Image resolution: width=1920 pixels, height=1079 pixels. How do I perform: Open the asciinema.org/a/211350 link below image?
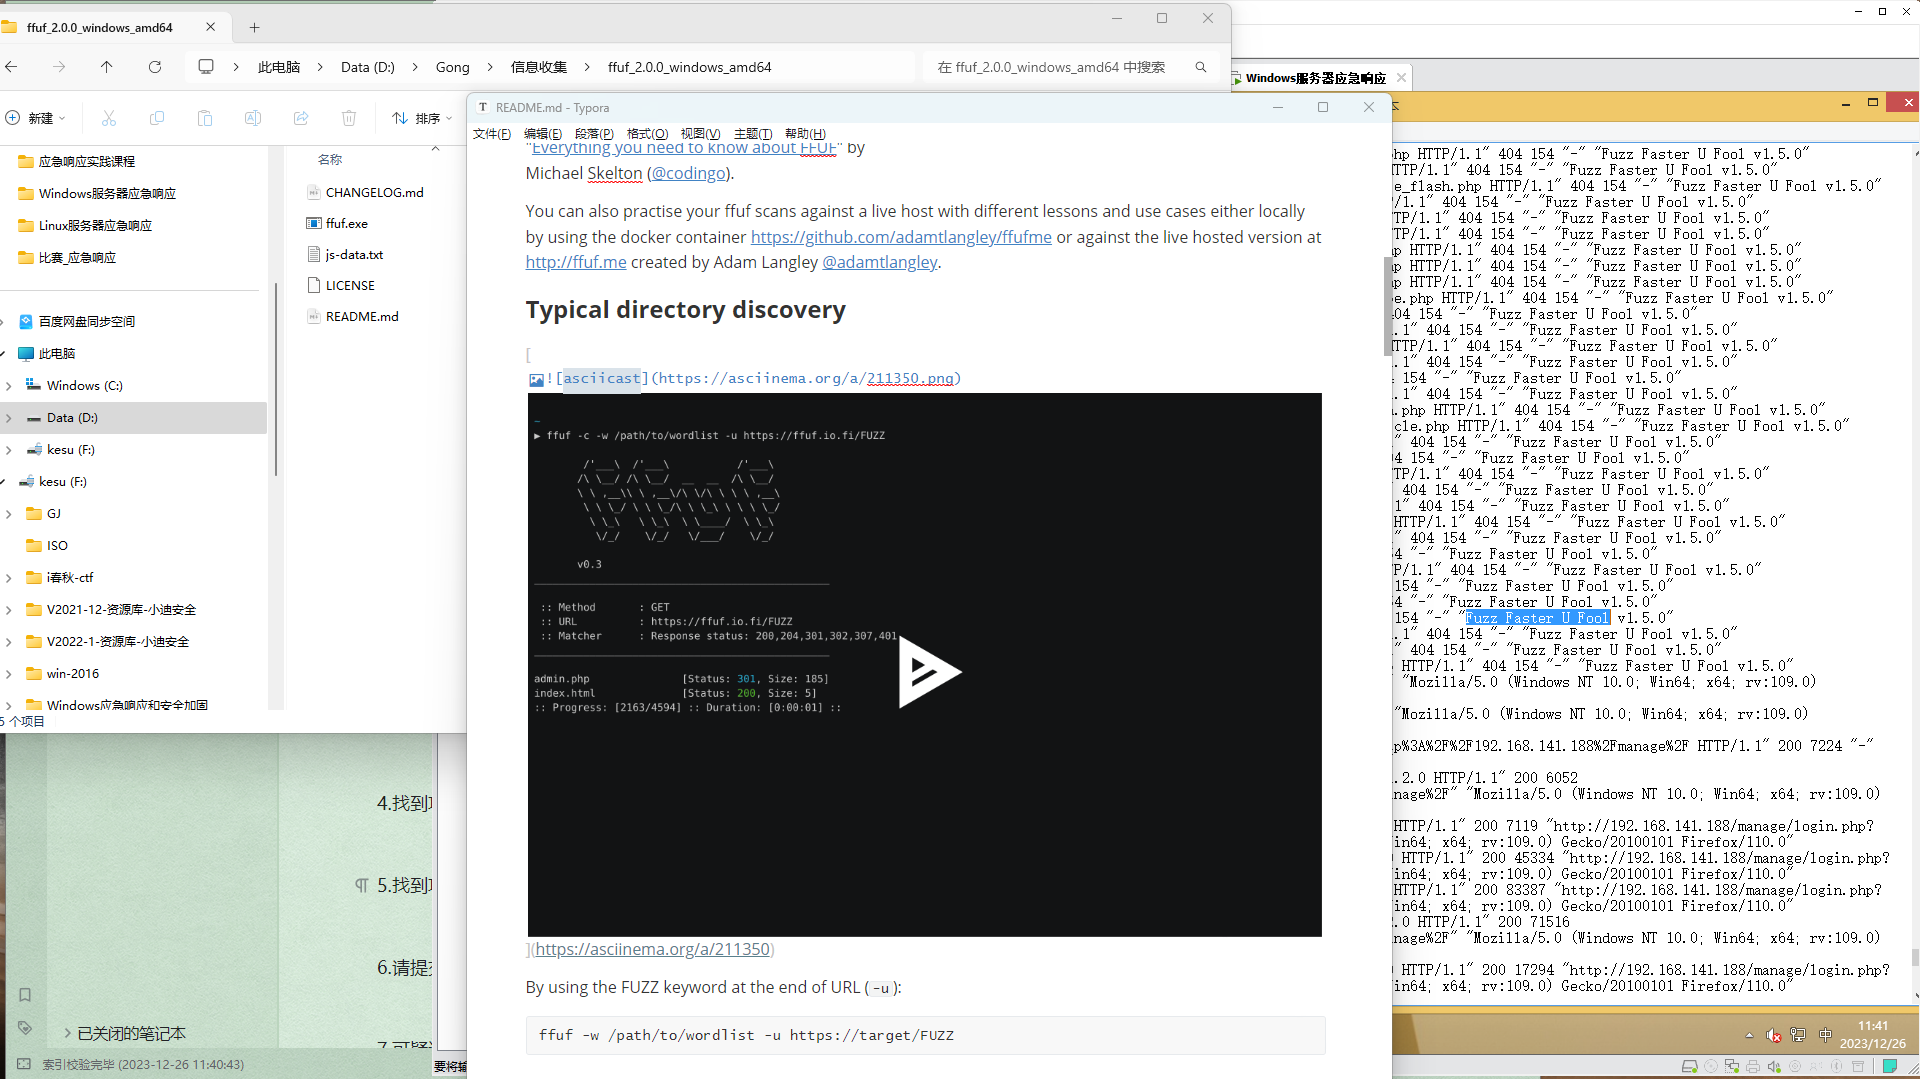[652, 949]
